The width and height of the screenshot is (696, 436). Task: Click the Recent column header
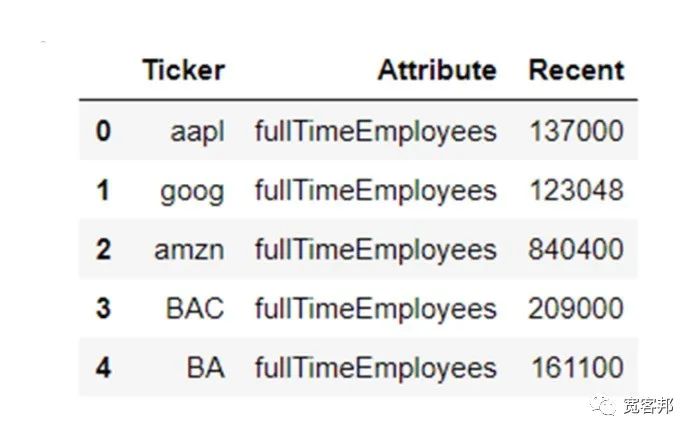(x=577, y=70)
